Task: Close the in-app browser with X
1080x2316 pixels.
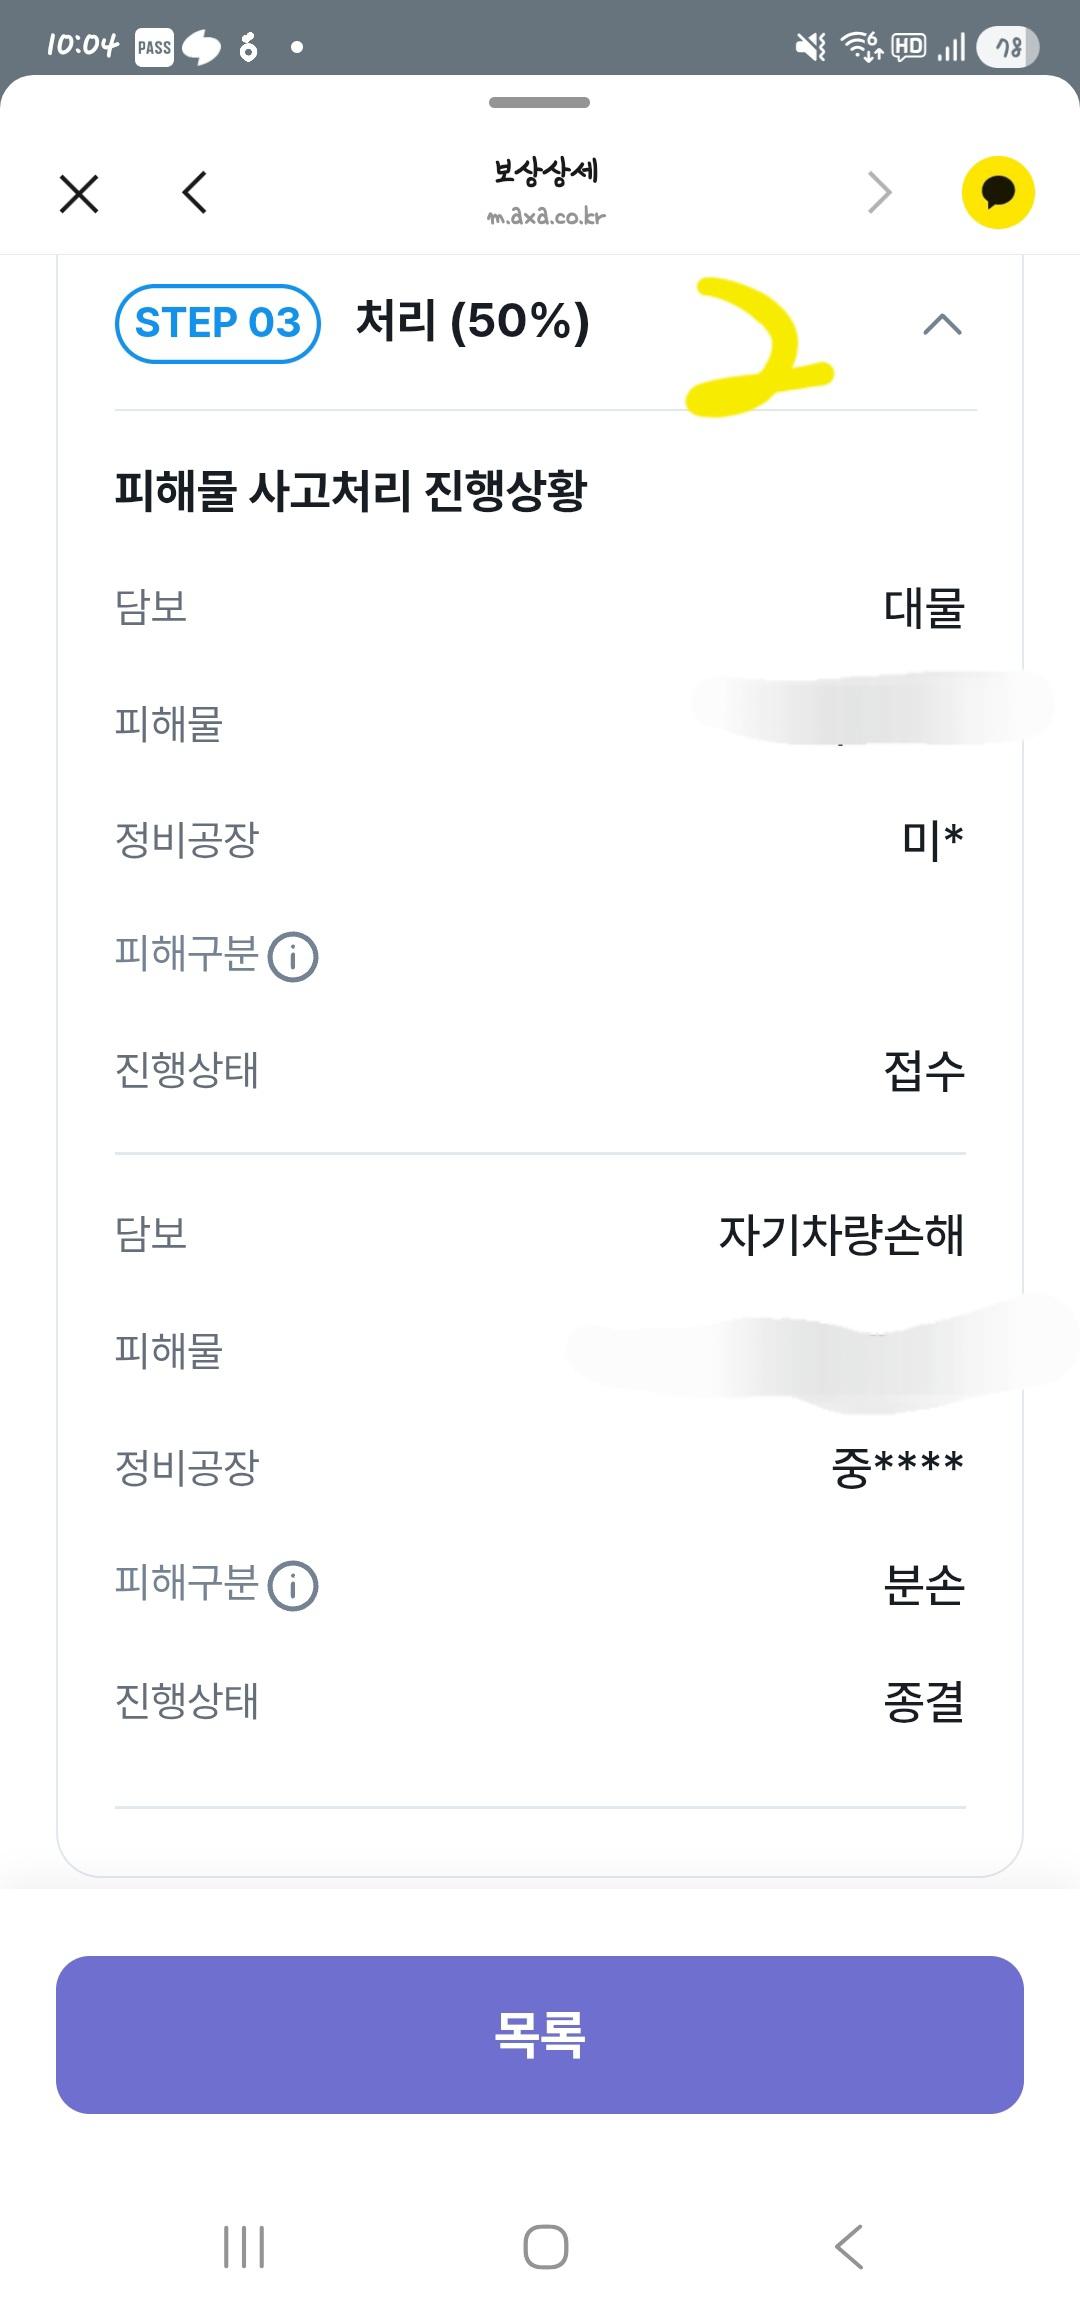Action: [x=79, y=193]
